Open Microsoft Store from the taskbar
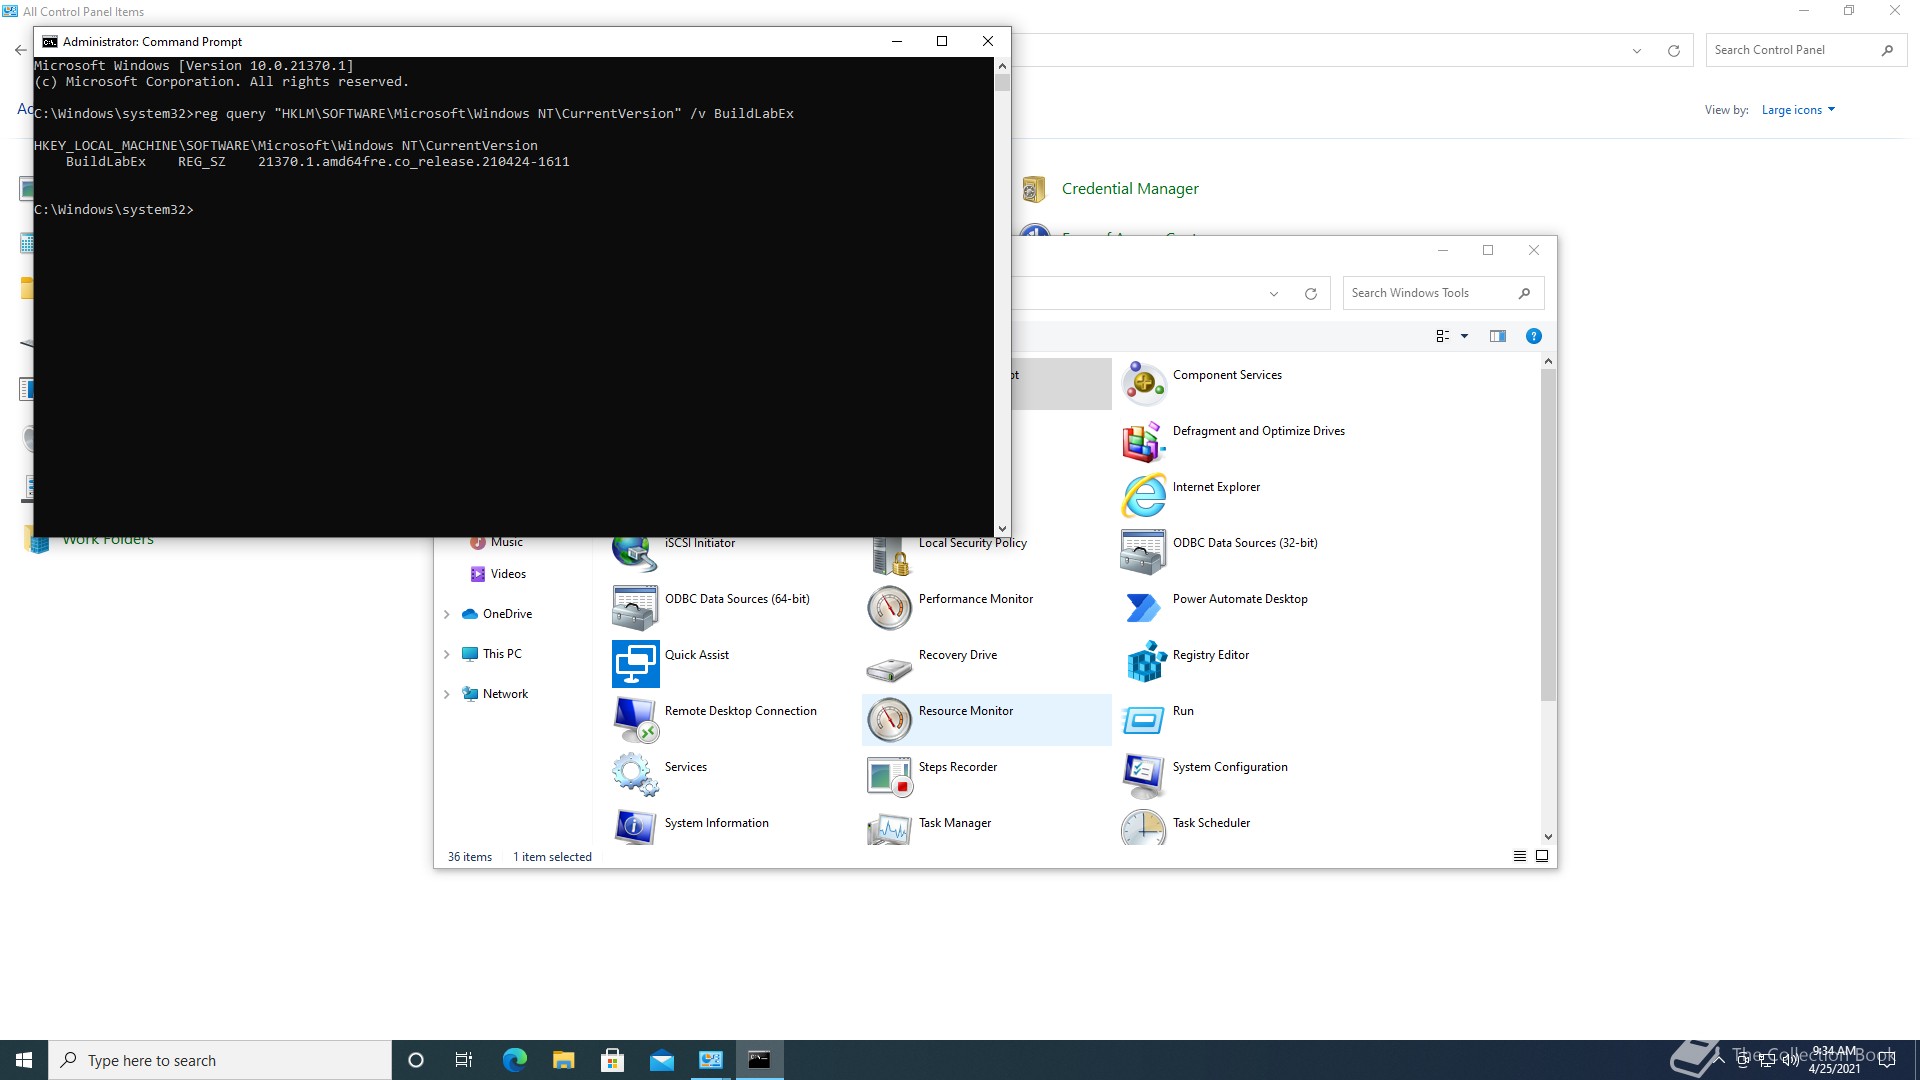The width and height of the screenshot is (1920, 1080). tap(613, 1060)
